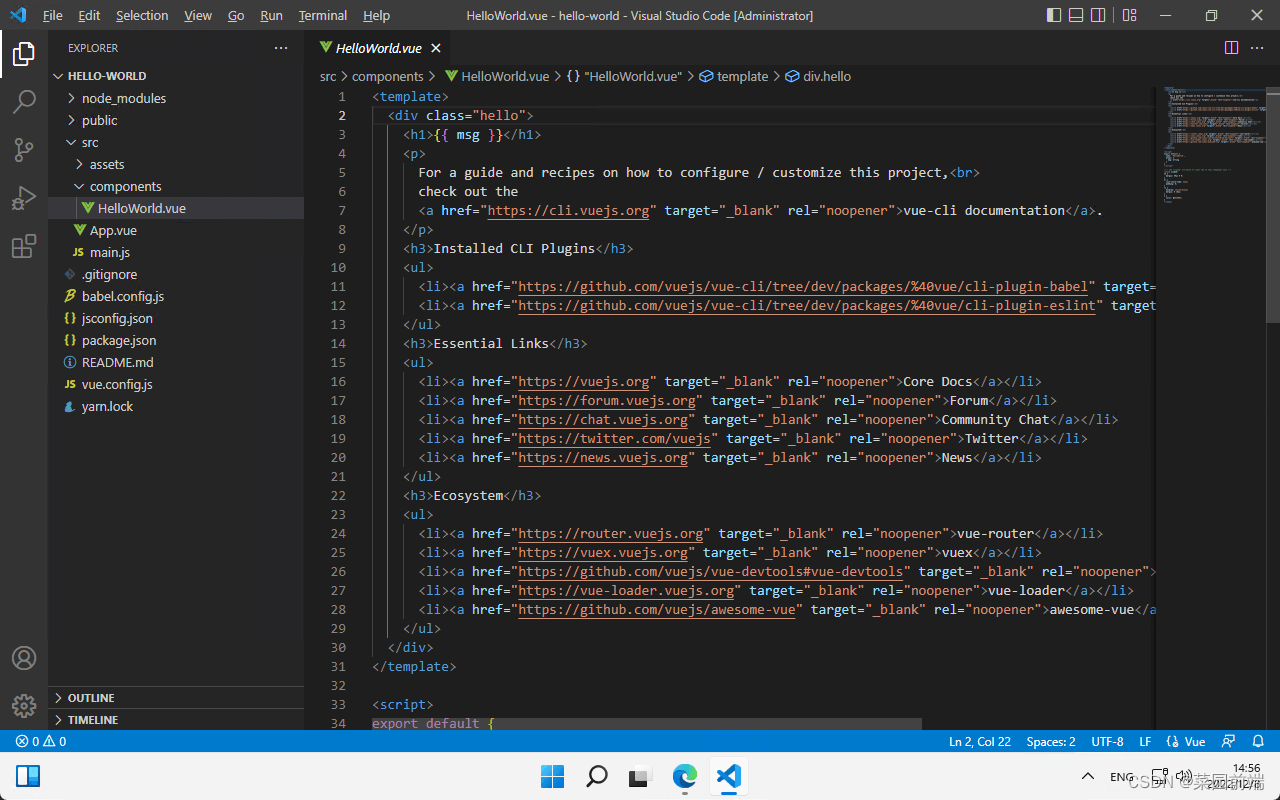
Task: Toggle the primary side bar layout icon
Action: 1054,15
